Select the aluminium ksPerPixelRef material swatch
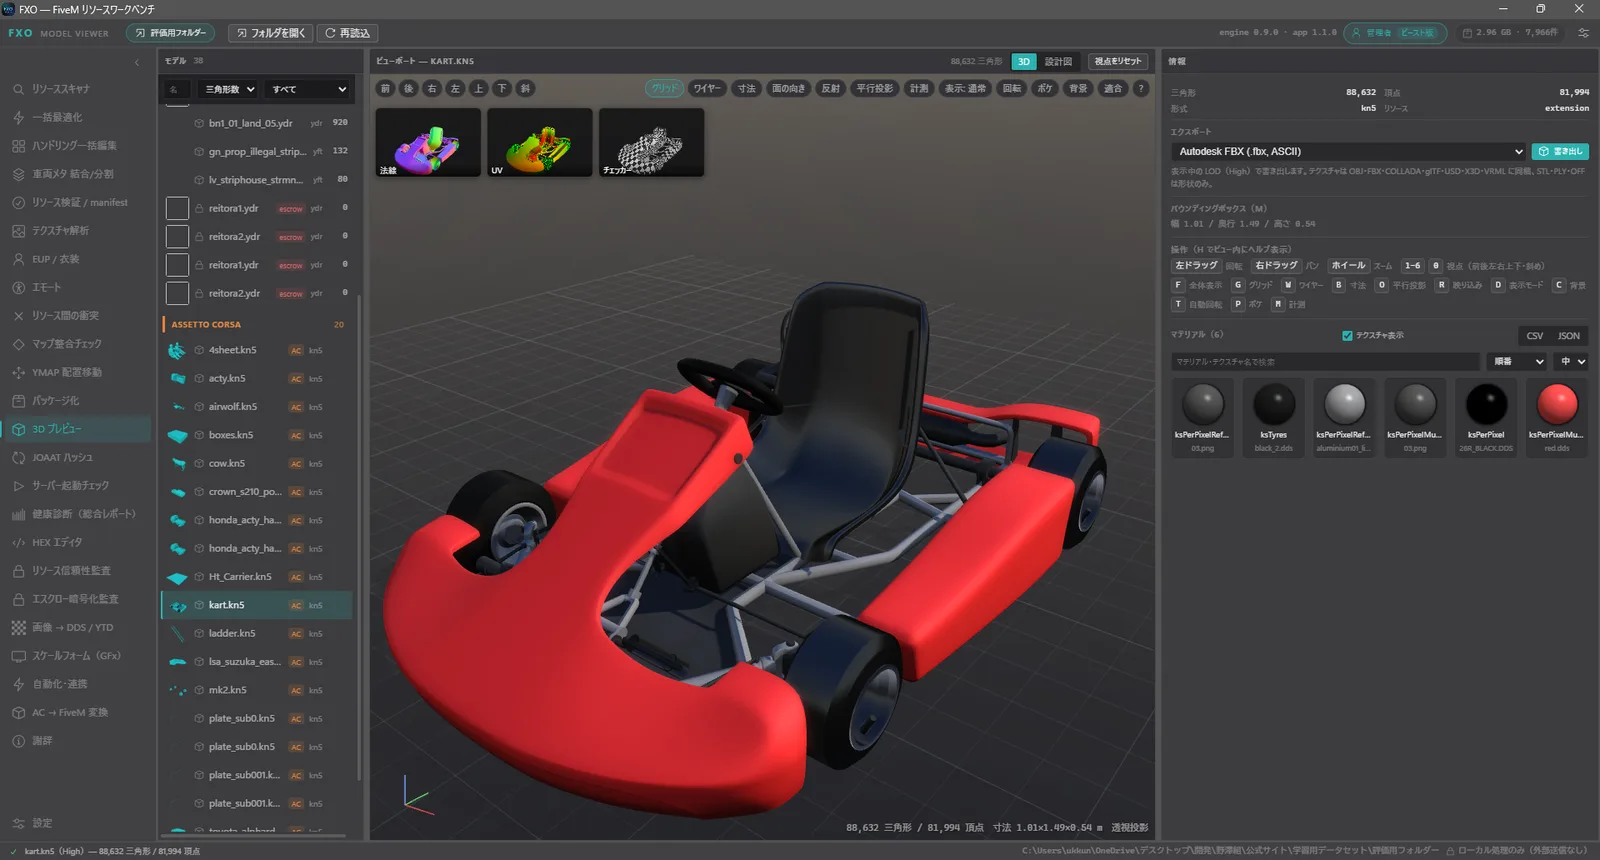 [x=1344, y=418]
